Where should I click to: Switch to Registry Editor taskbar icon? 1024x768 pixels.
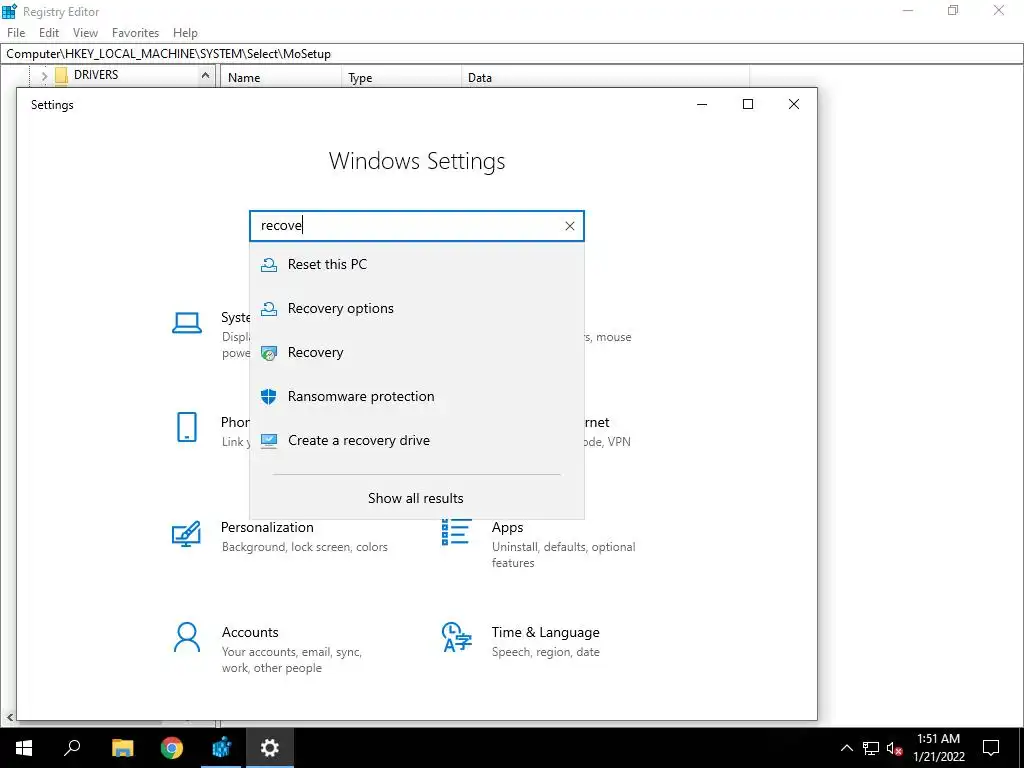221,748
